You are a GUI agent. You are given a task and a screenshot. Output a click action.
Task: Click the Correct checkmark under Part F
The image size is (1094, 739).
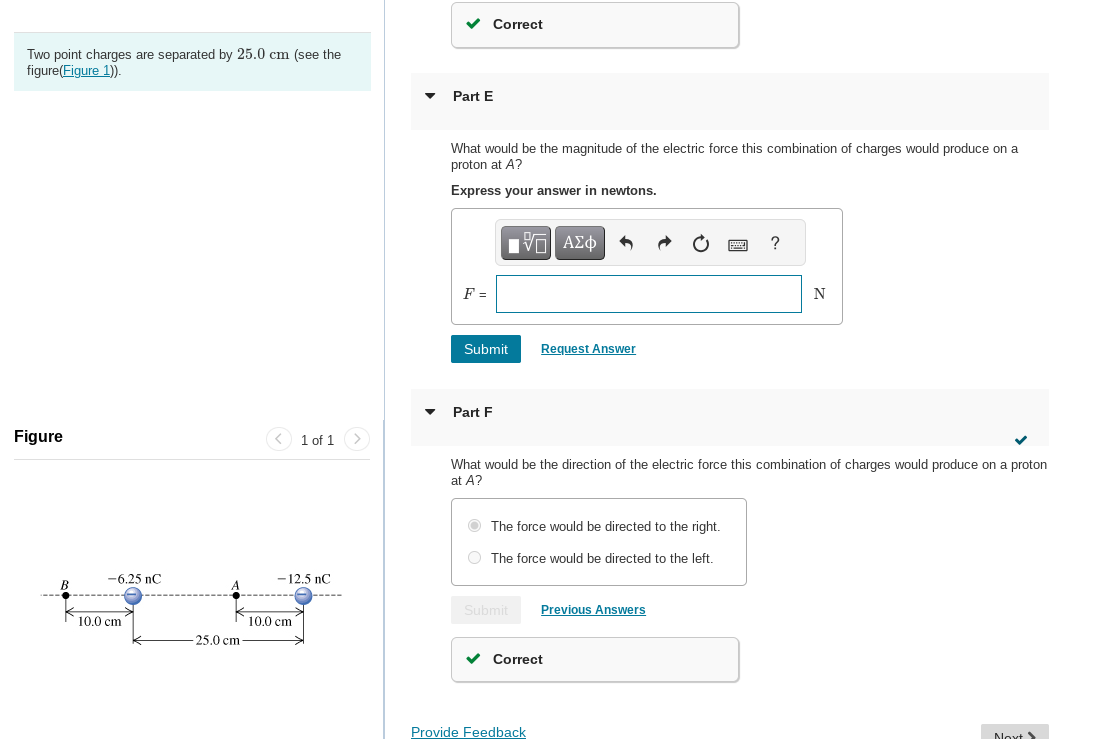point(473,659)
